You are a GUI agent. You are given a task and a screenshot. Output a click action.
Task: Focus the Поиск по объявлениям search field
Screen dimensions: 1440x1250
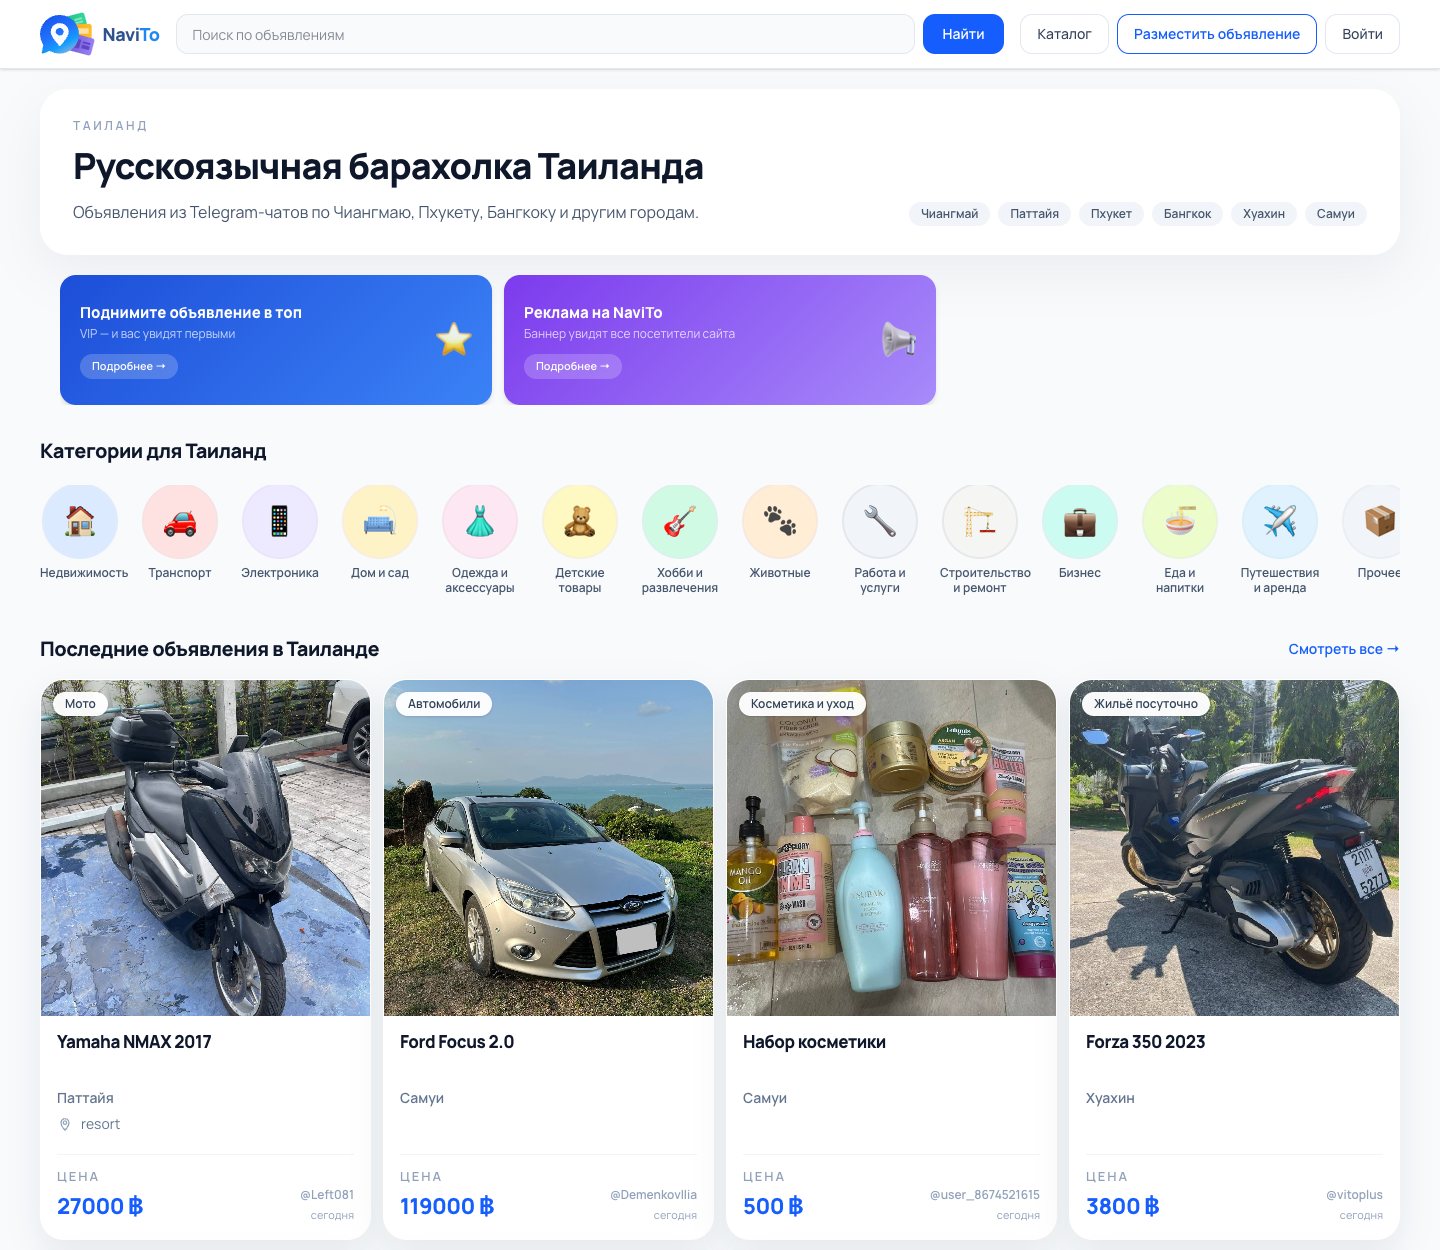point(545,34)
